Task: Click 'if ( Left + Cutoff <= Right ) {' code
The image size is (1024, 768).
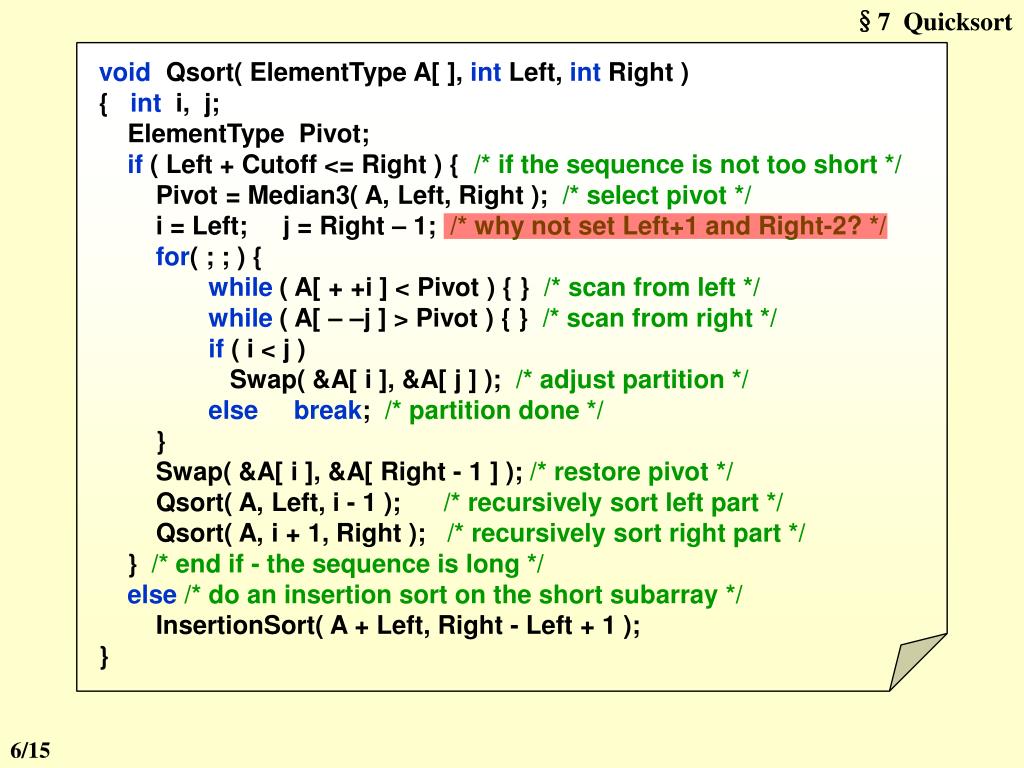Action: (x=293, y=165)
